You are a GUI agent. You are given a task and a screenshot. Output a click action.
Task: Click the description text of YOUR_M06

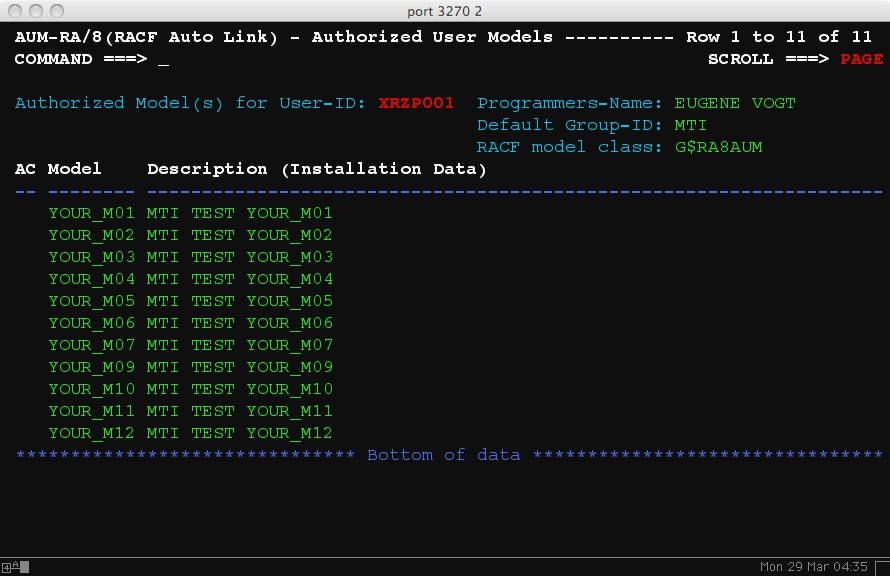pos(240,323)
